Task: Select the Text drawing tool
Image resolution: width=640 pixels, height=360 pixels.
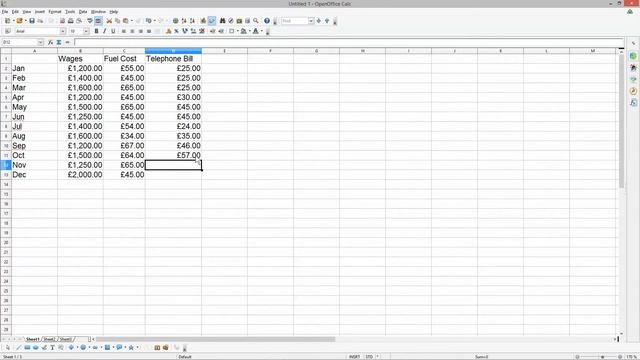Action: (x=52, y=348)
